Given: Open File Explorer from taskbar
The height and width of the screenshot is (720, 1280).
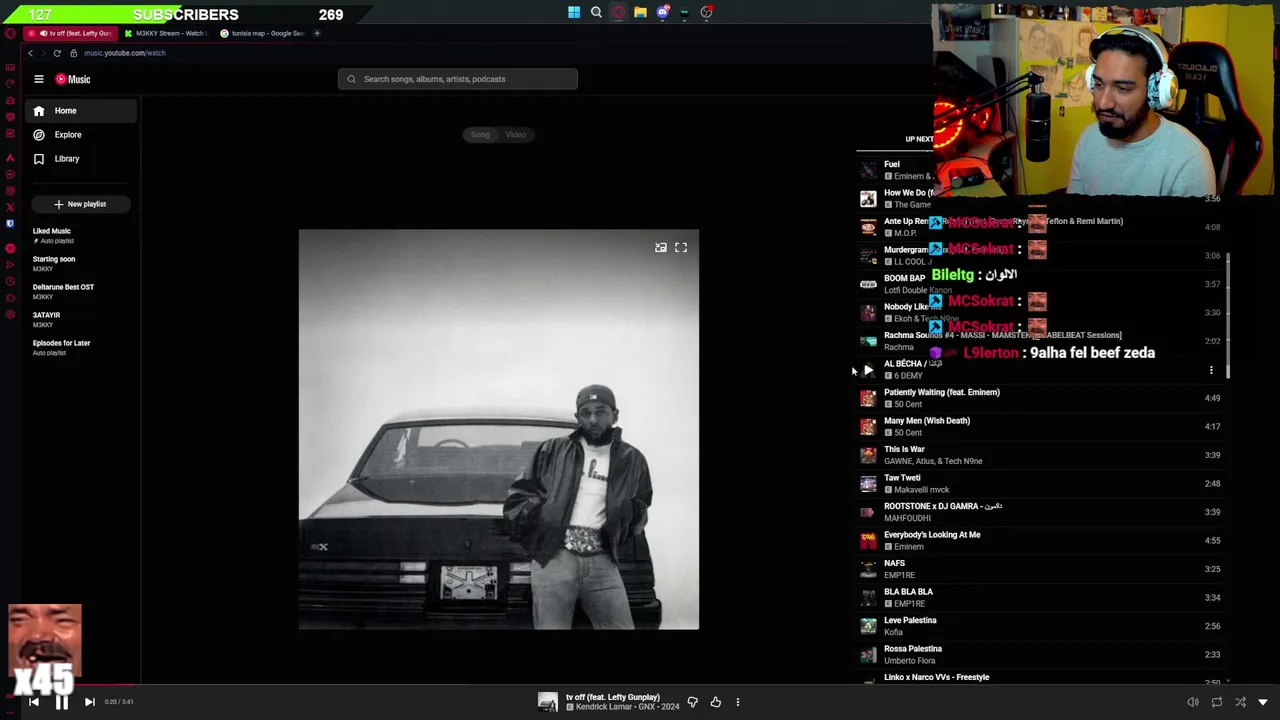Looking at the screenshot, I should pos(640,13).
